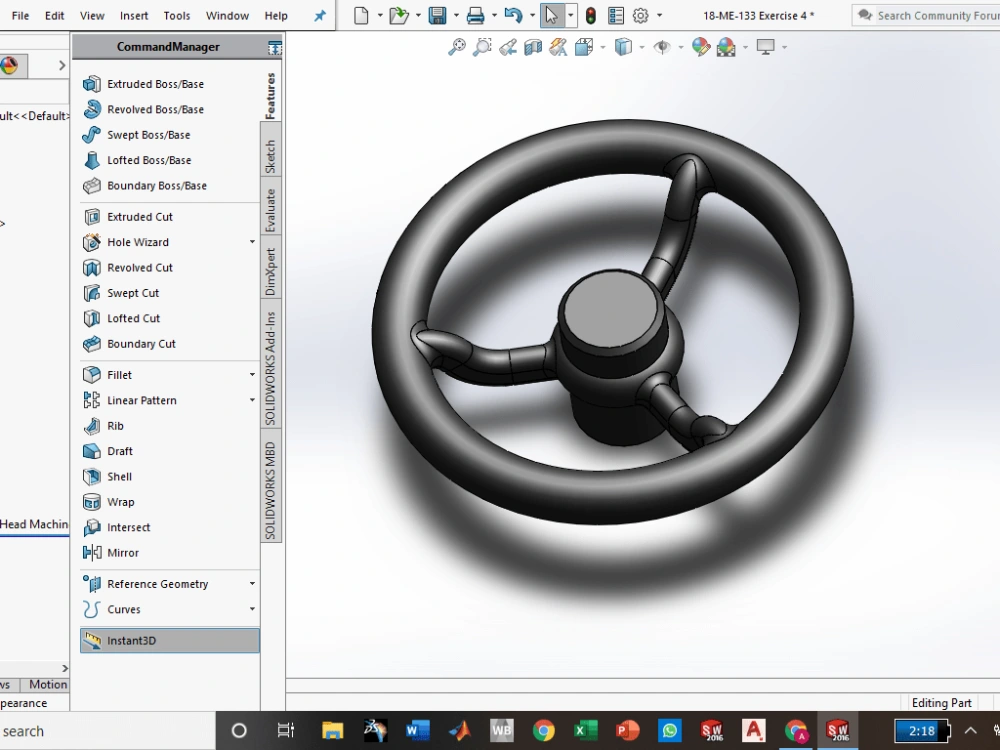This screenshot has height=750, width=1000.
Task: Expand the Fillet tool dropdown arrow
Action: click(251, 374)
